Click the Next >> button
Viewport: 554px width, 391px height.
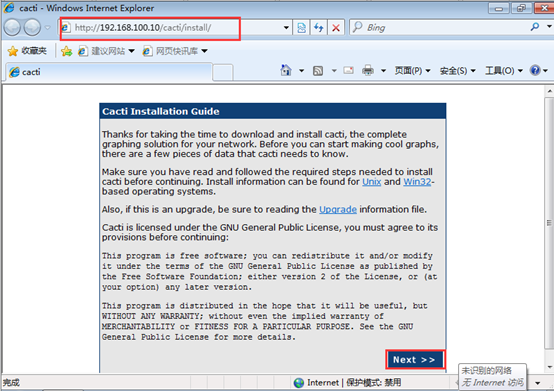tap(415, 360)
